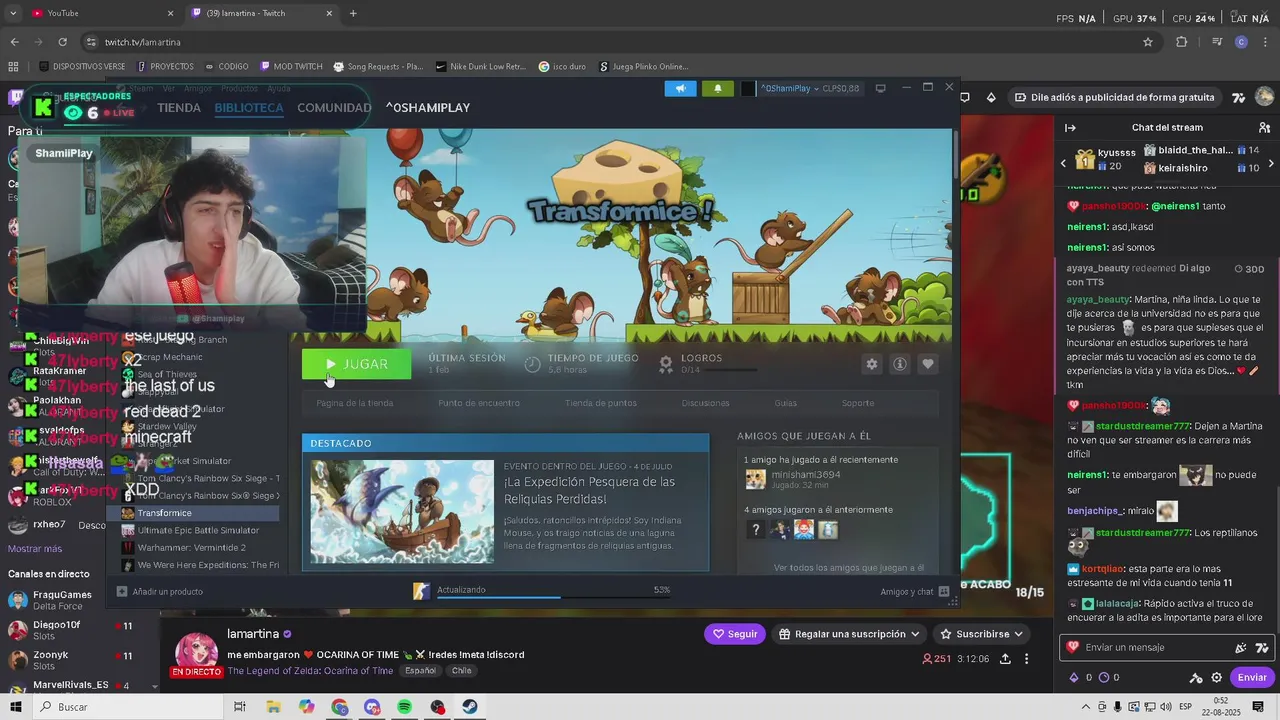The image size is (1280, 720).
Task: Open Steam notifications bell icon
Action: coord(717,88)
